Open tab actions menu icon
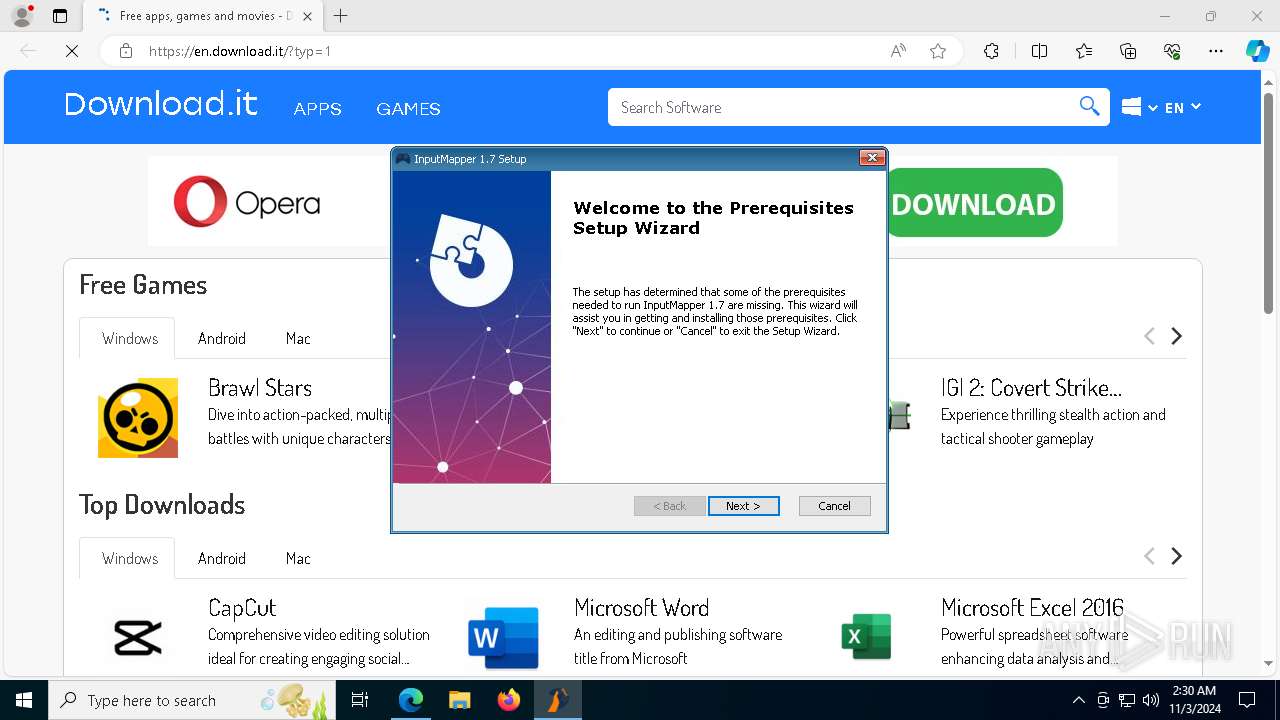 60,16
